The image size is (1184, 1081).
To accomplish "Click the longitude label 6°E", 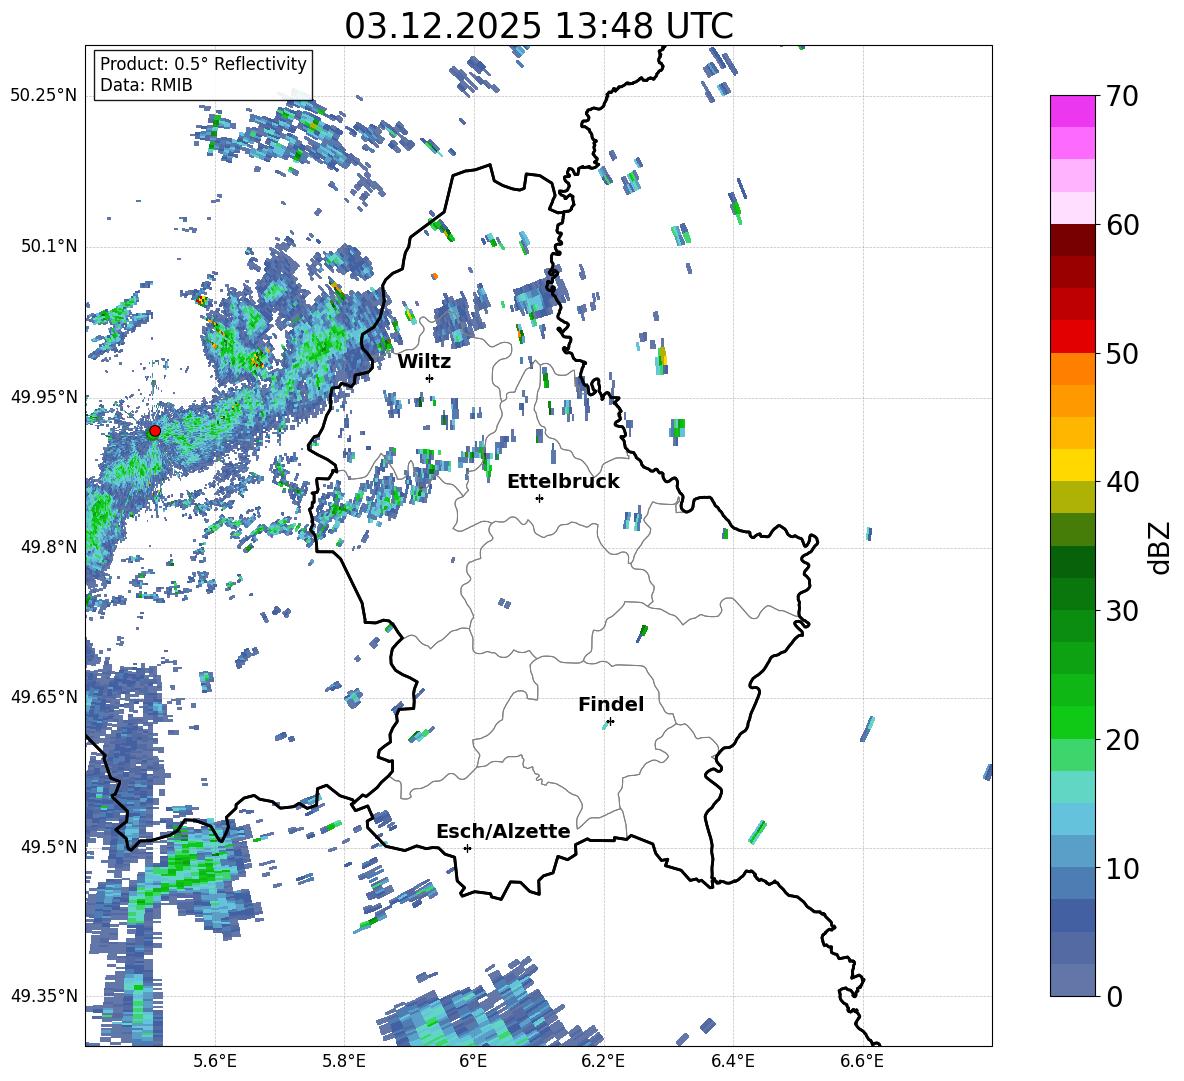I will (x=473, y=1061).
